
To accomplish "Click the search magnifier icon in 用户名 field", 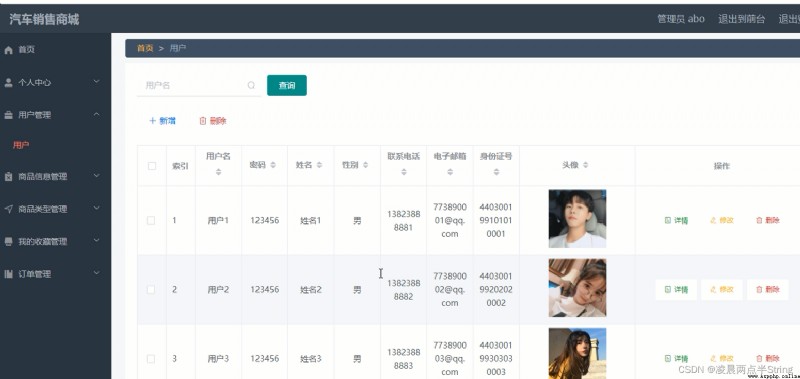I will pos(251,85).
